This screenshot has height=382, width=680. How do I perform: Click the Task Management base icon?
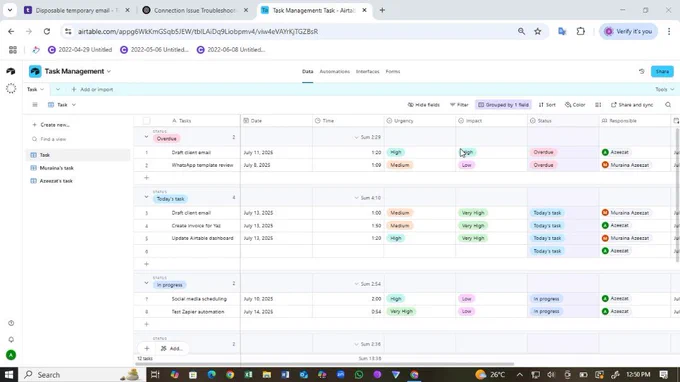tap(35, 71)
